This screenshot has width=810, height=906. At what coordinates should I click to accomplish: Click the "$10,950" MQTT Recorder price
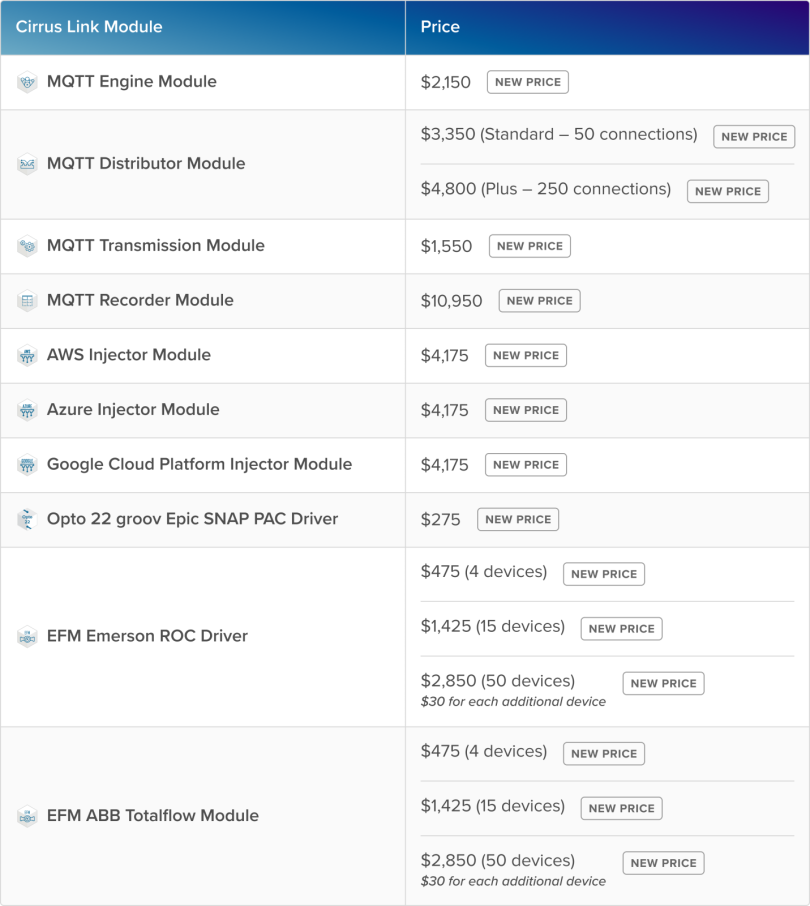(452, 301)
